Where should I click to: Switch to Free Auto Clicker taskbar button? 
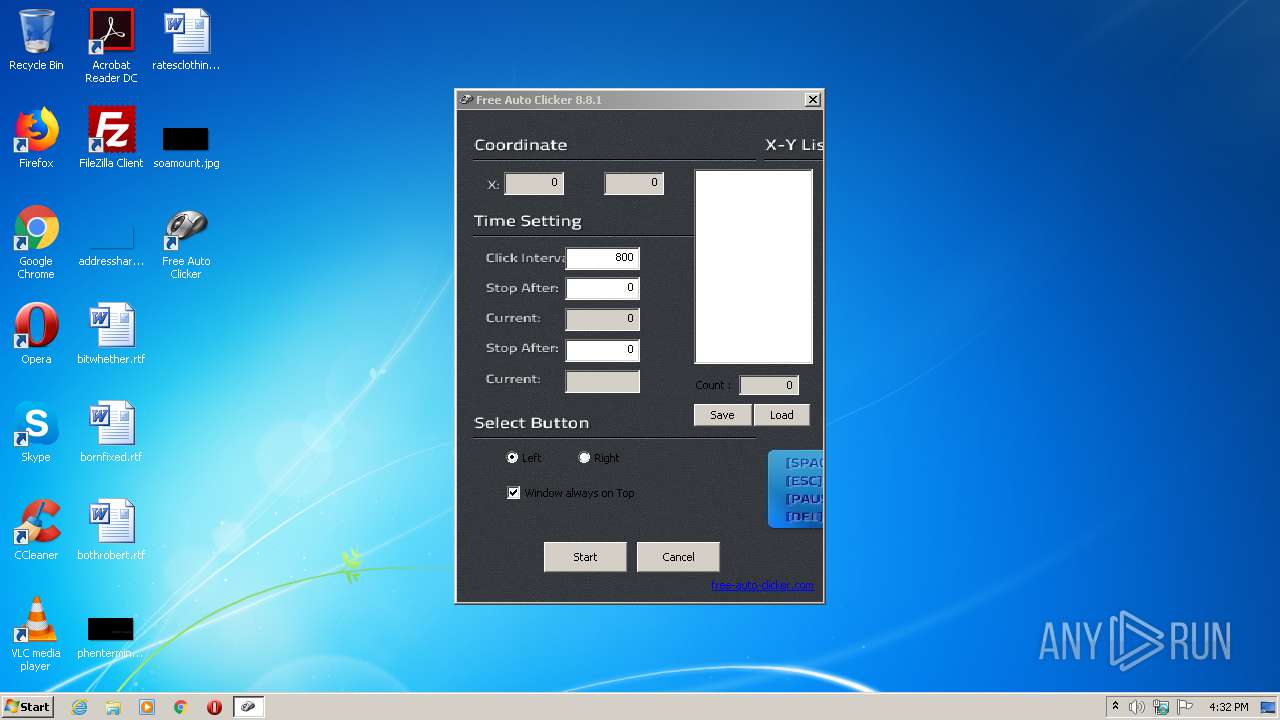(248, 707)
